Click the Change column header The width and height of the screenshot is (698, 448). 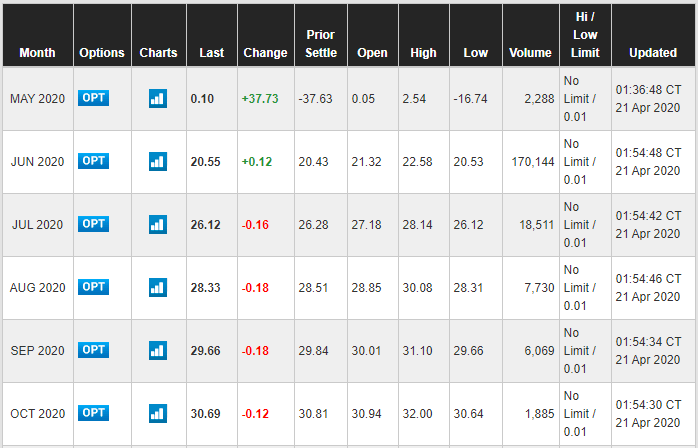point(264,53)
